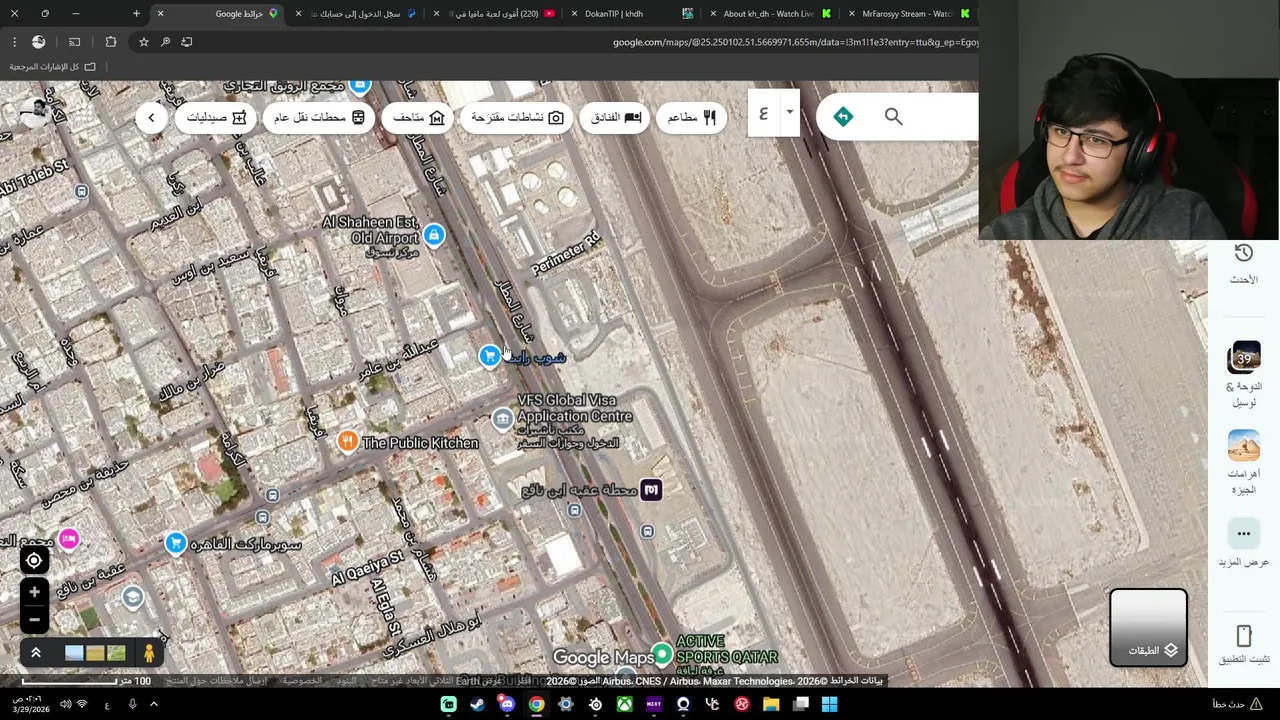Click the Active Sports Qatar green marker
Screen dimensions: 1280x720
(x=662, y=654)
